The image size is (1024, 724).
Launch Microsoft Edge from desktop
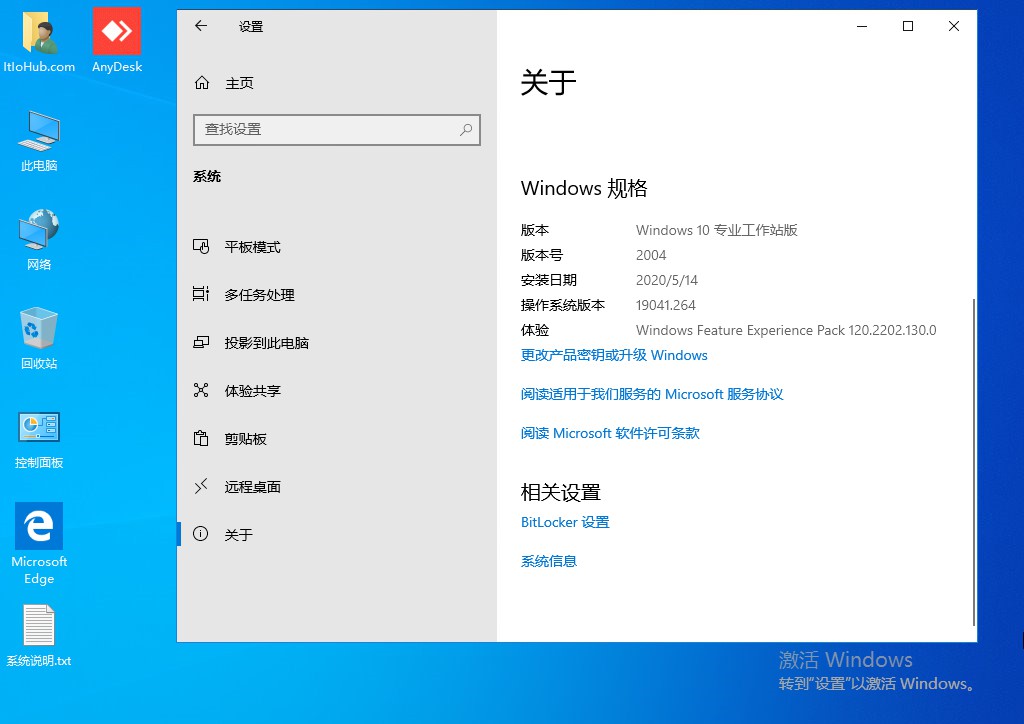click(39, 544)
